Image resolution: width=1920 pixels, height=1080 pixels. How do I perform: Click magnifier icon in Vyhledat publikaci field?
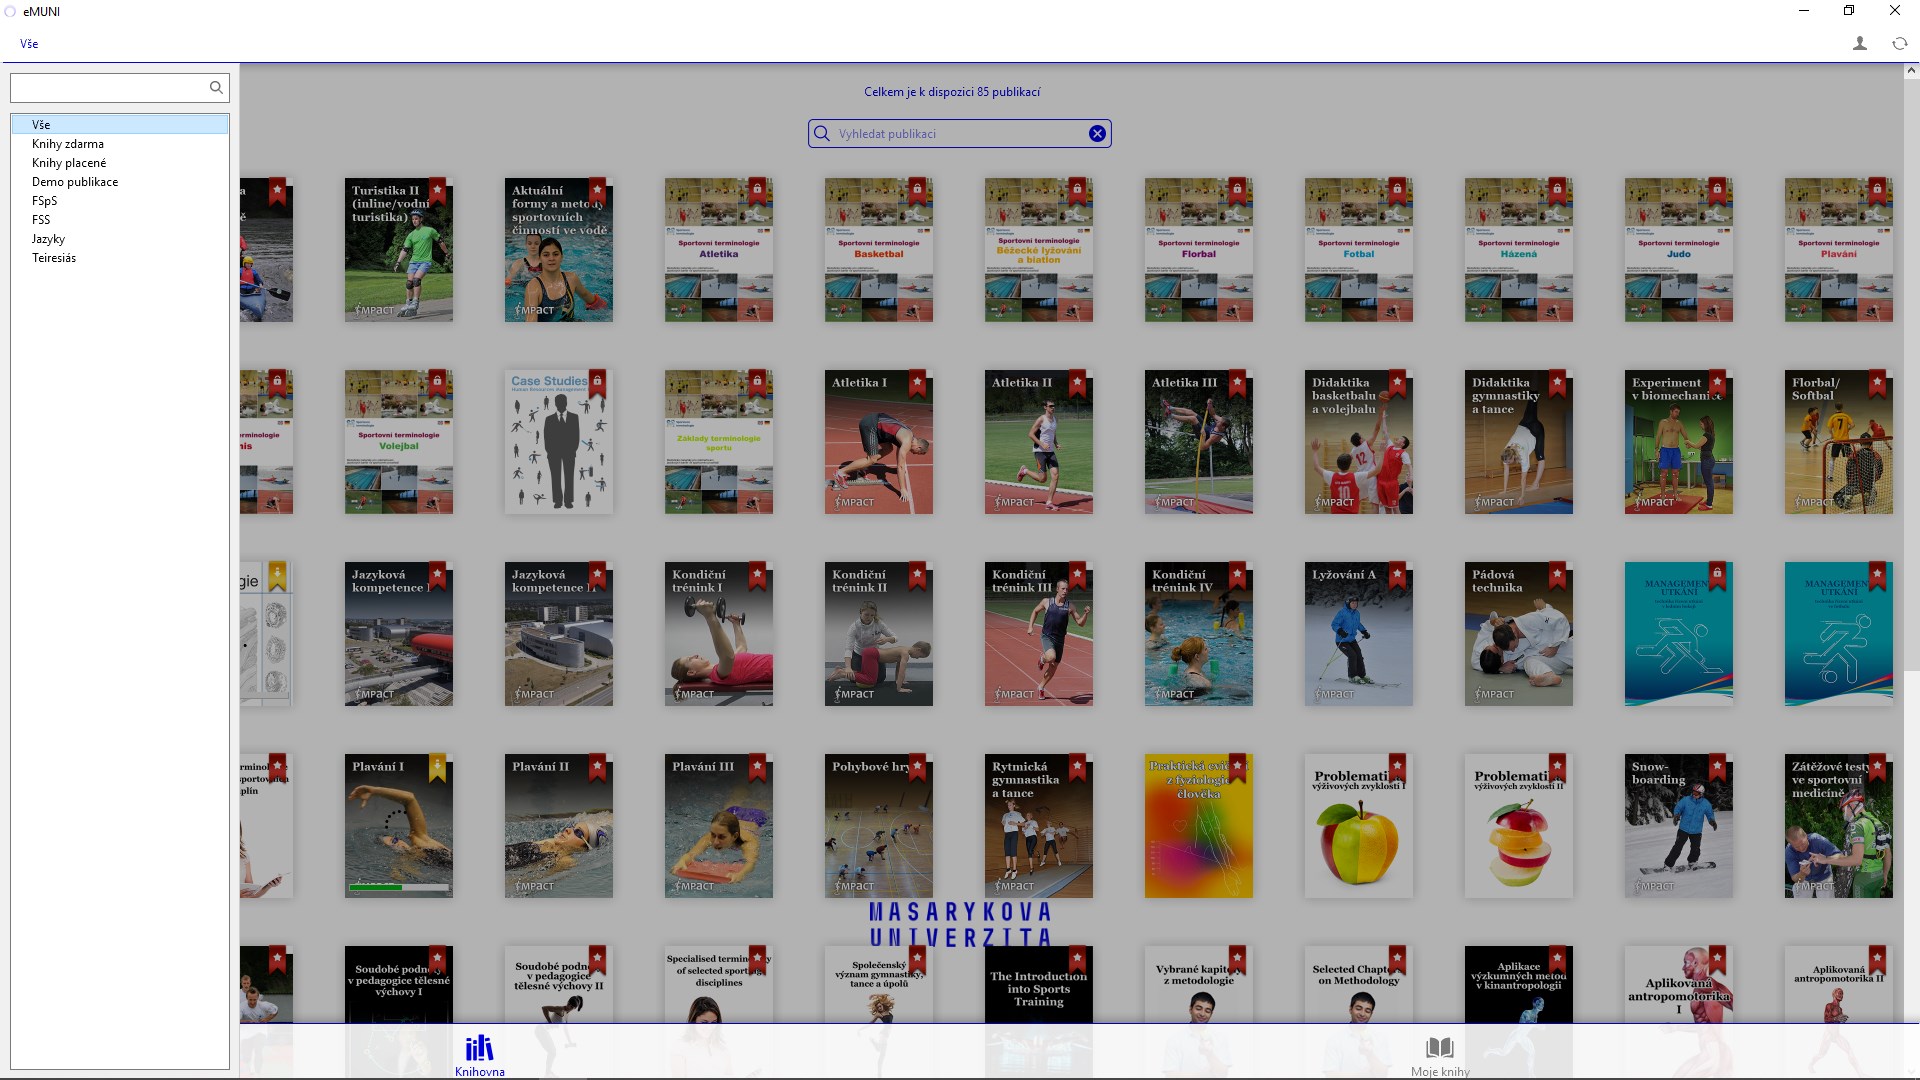point(822,134)
